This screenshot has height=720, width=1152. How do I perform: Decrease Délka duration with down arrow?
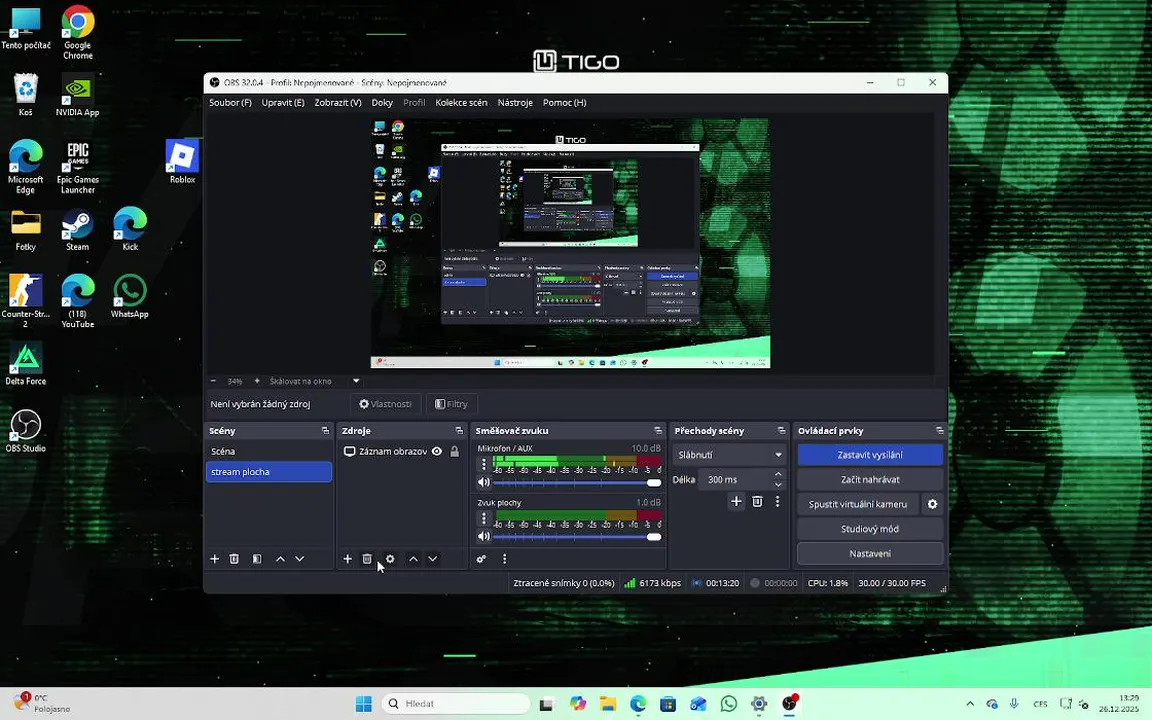coord(778,485)
